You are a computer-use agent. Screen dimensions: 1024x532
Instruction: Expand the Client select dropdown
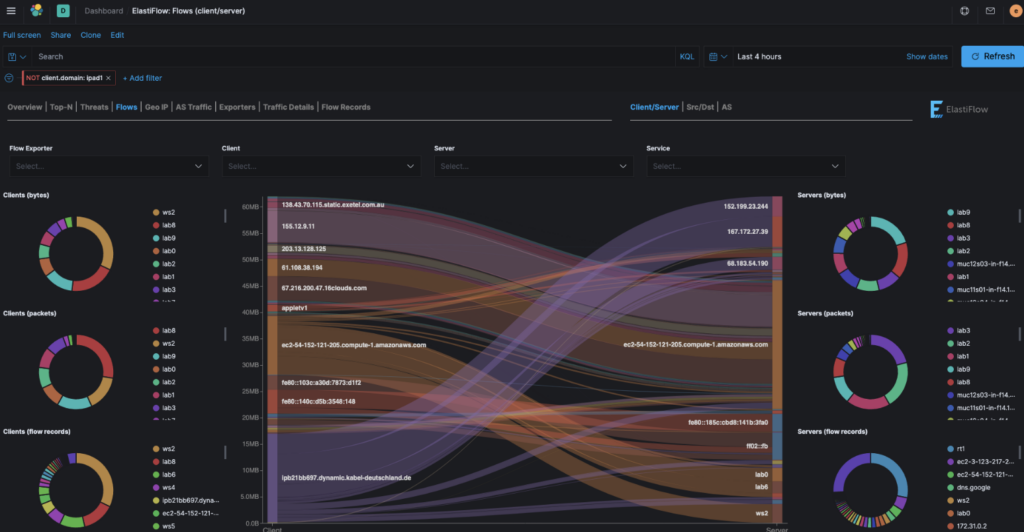click(321, 166)
